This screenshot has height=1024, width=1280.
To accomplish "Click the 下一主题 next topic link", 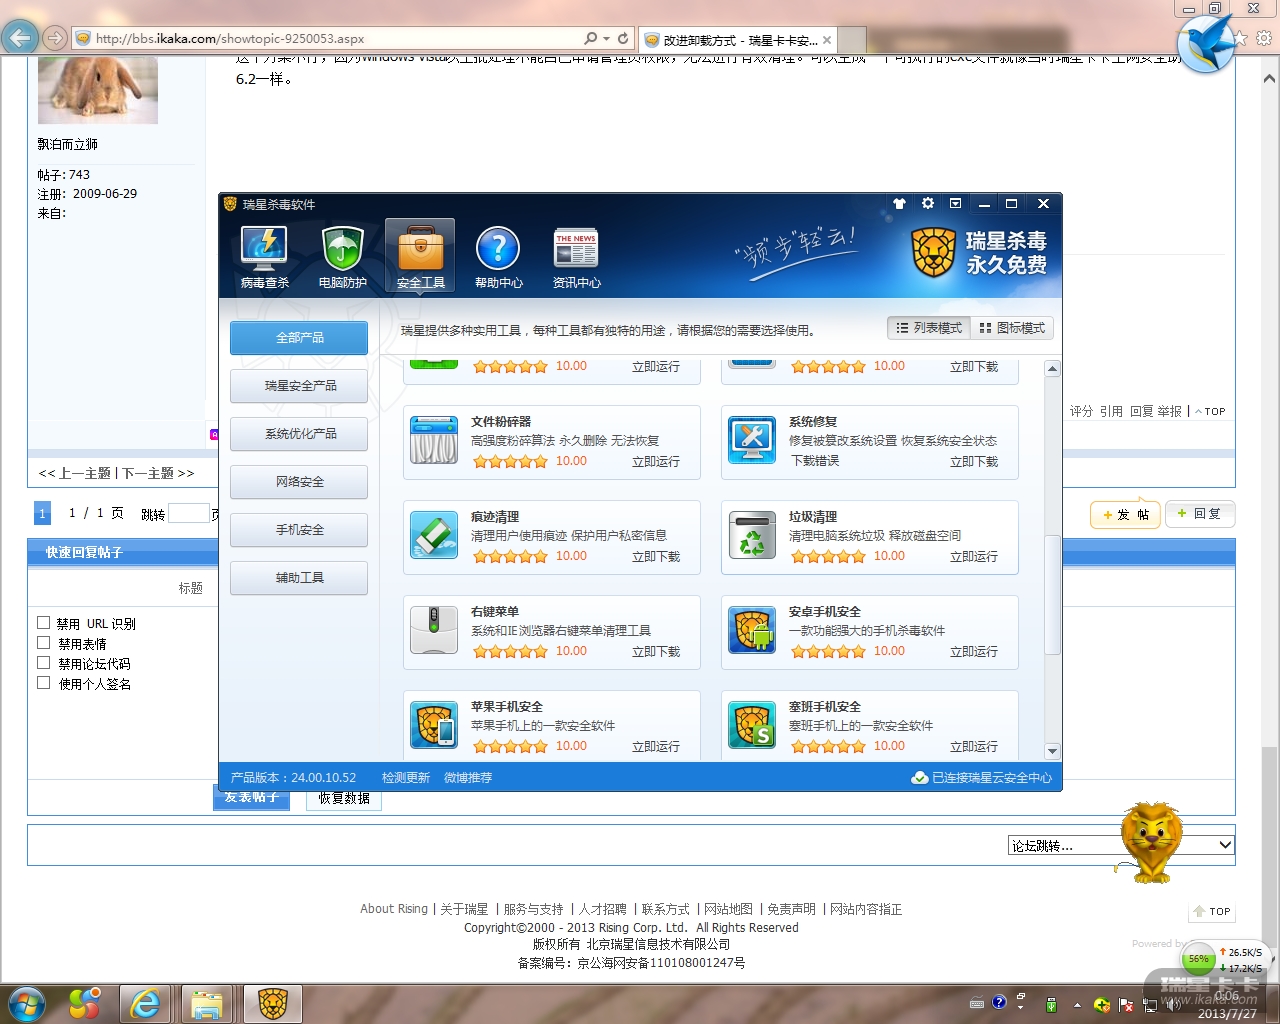I will click(158, 473).
